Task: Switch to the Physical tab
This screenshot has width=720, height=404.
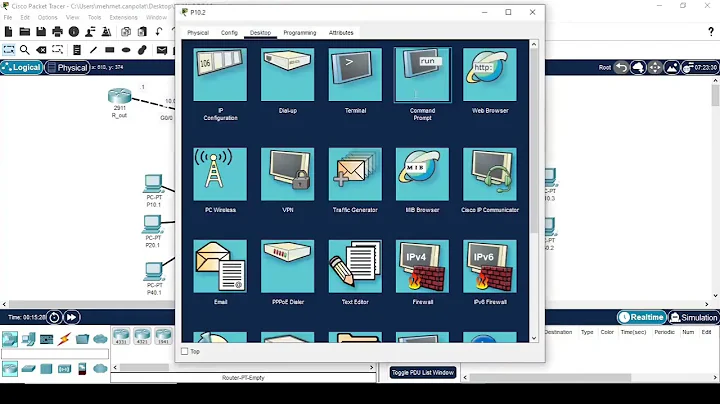Action: [x=198, y=33]
